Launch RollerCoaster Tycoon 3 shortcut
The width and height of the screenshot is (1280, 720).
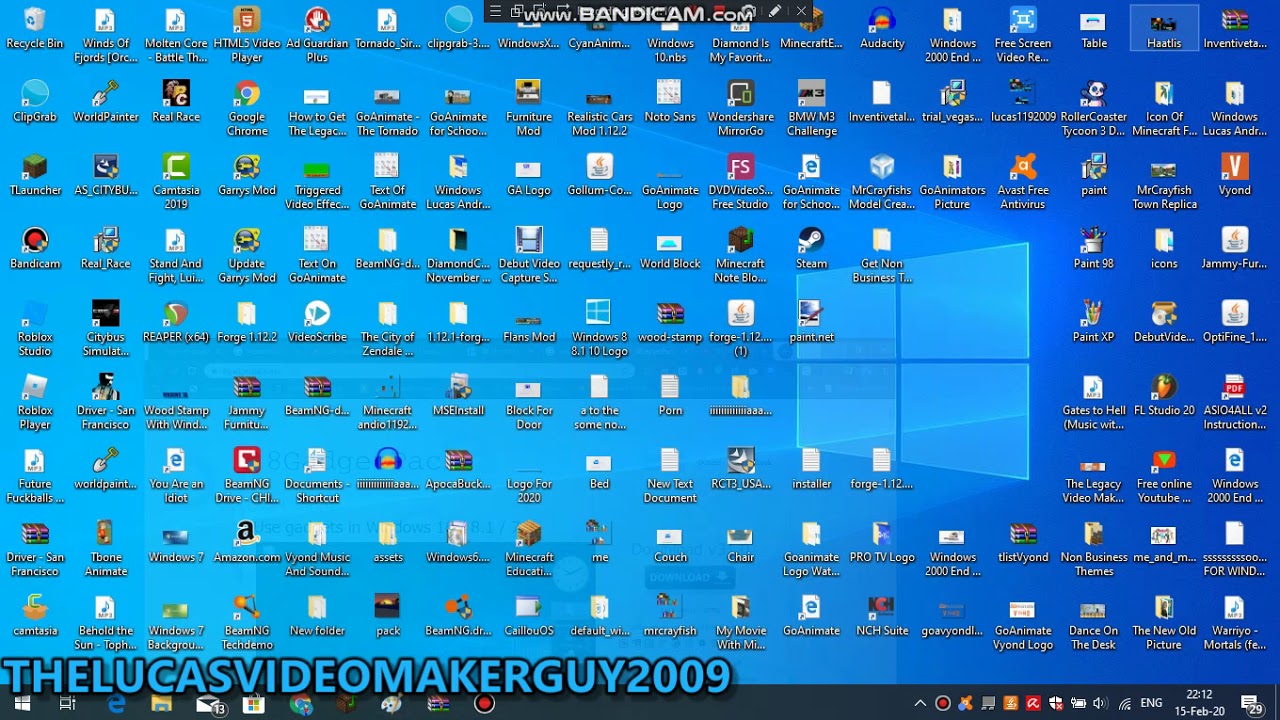[x=1093, y=108]
